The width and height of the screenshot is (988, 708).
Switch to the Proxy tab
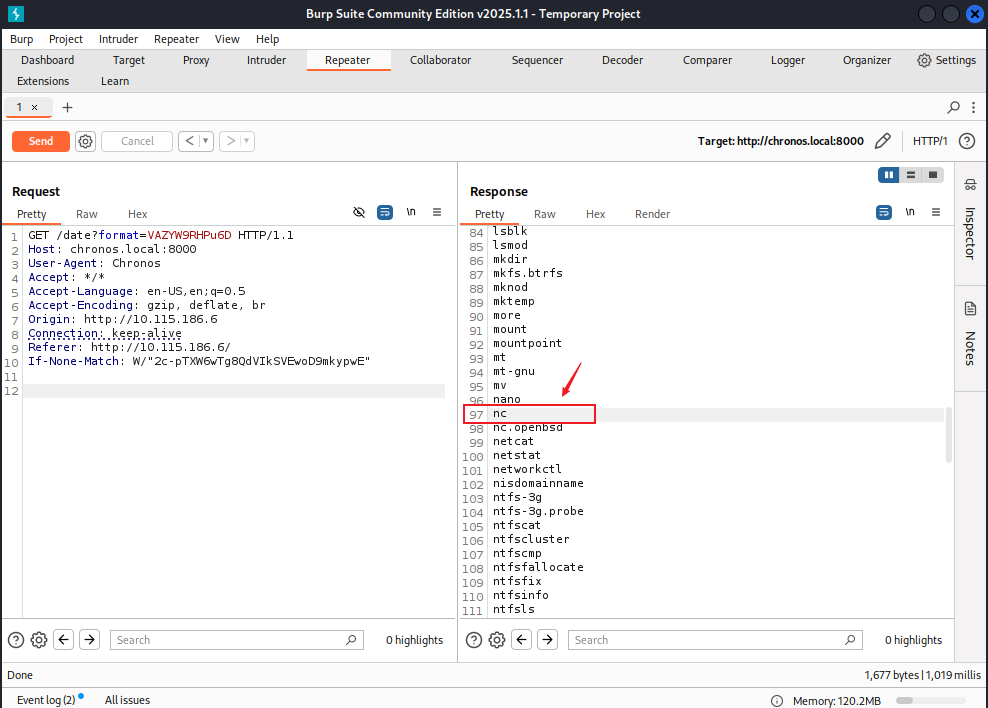click(196, 60)
